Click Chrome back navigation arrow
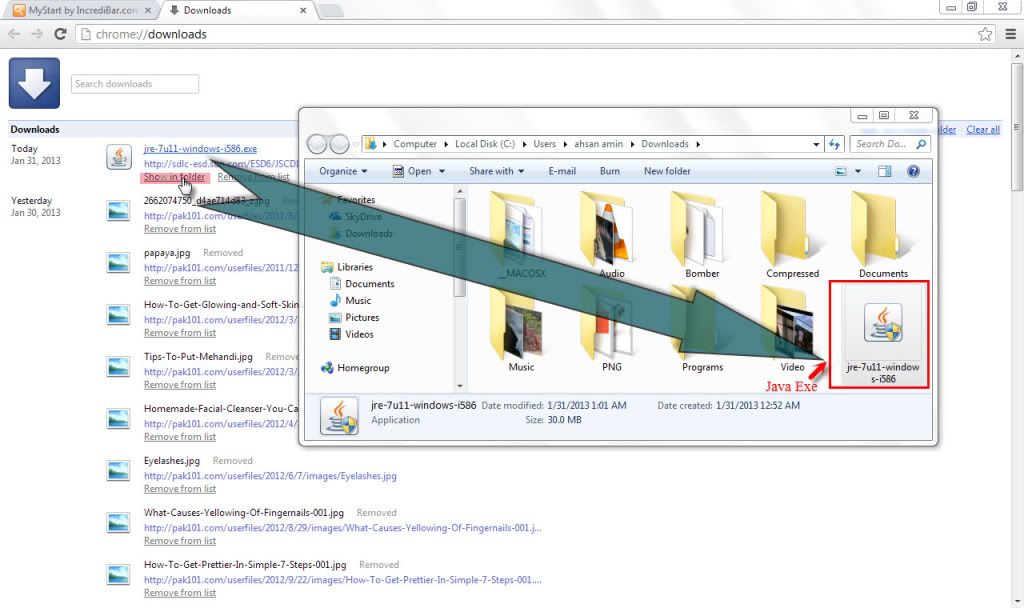Viewport: 1024px width, 608px height. click(x=14, y=34)
